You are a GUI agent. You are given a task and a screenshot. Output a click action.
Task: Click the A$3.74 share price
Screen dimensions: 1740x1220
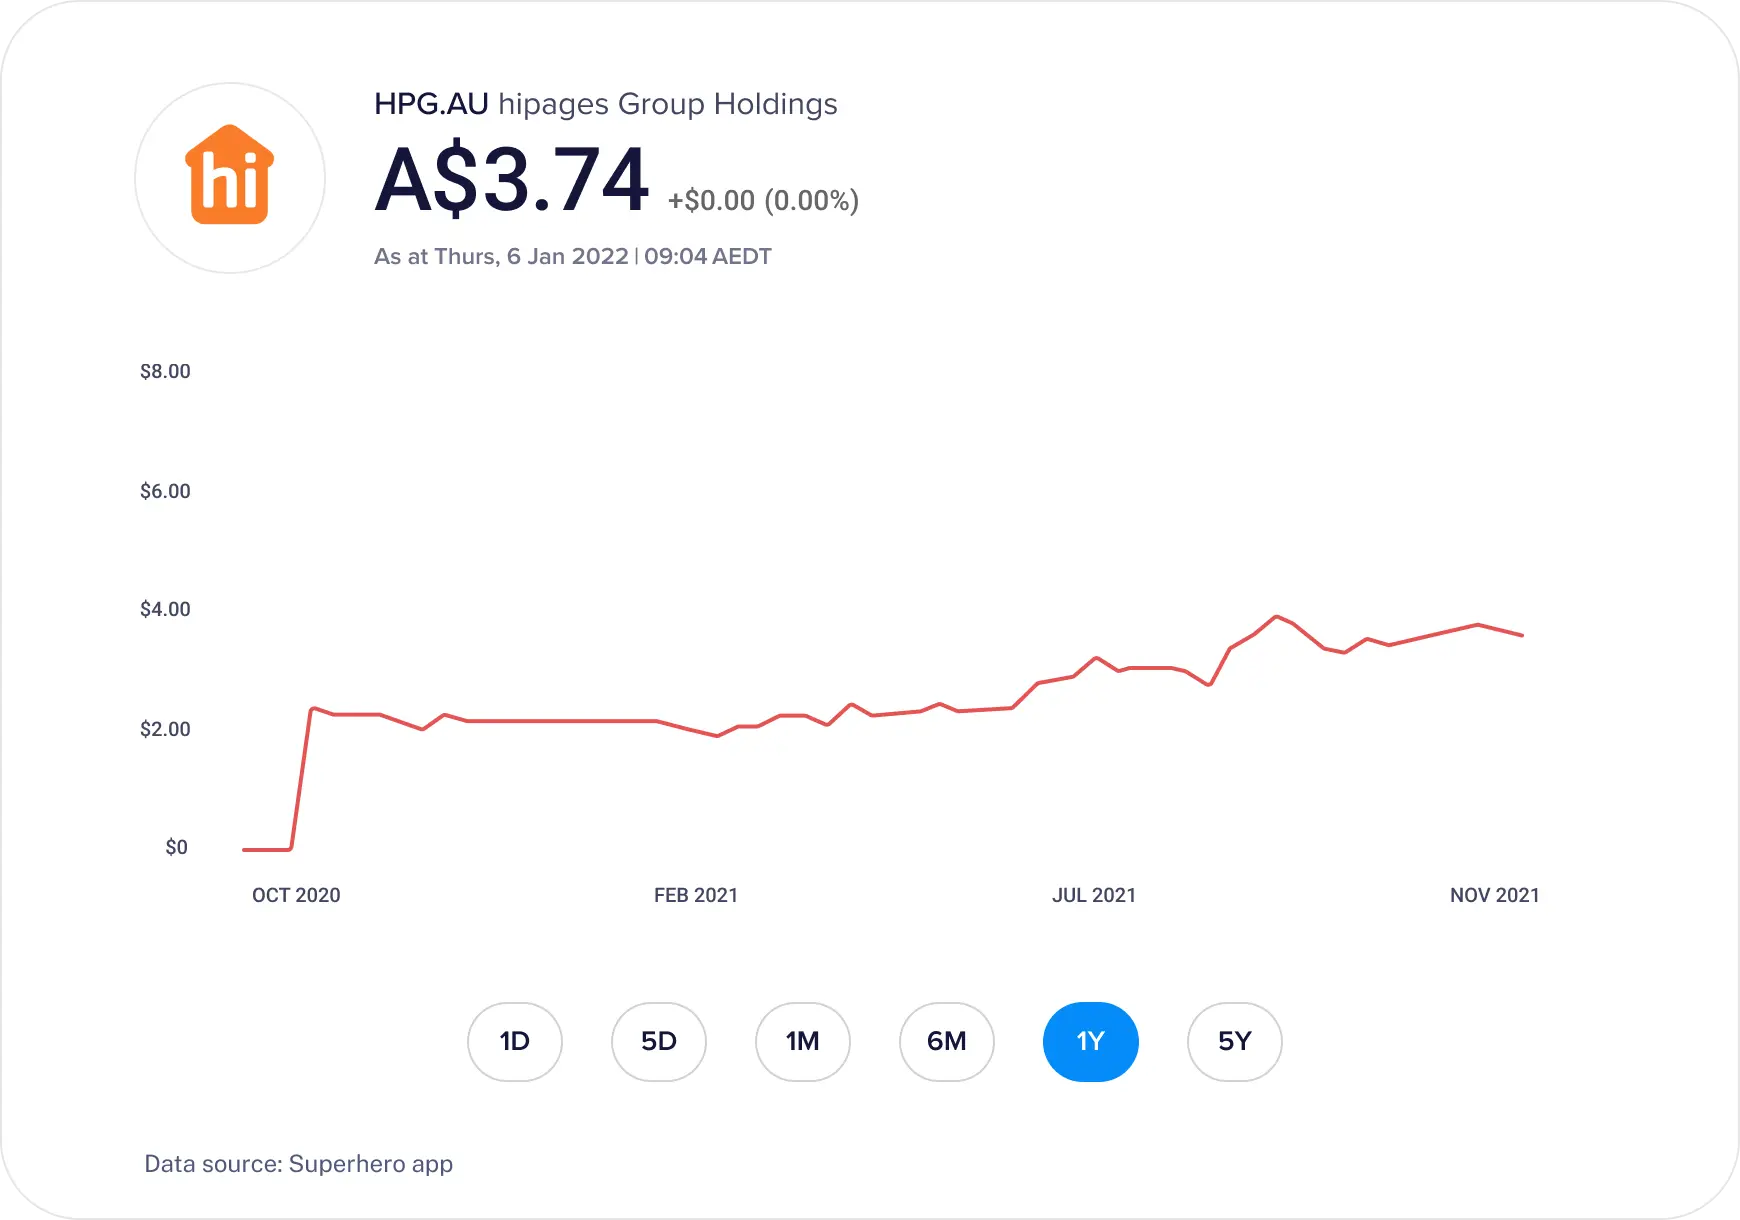512,181
